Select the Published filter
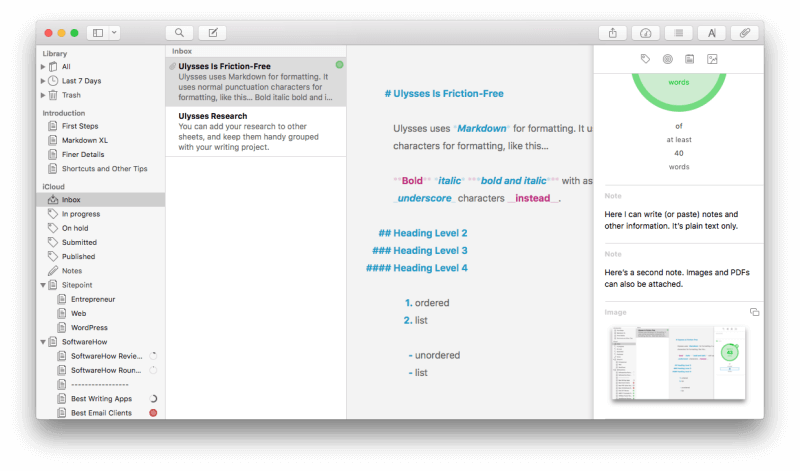Viewport: 800px width, 471px height. (101, 257)
